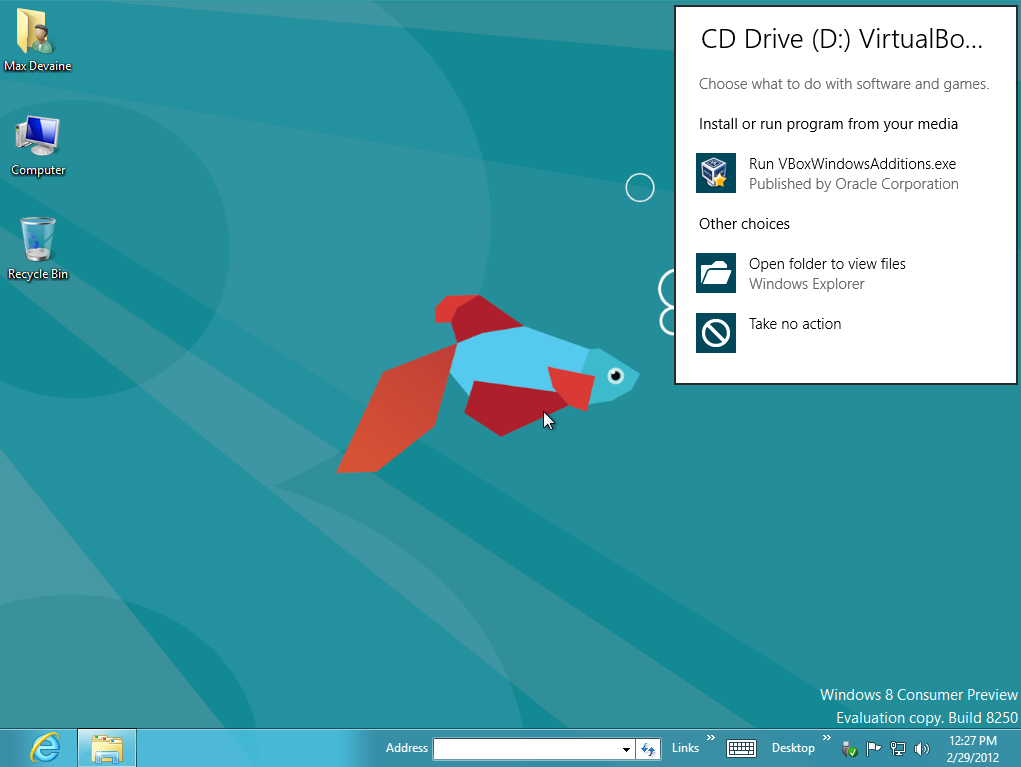Open the Recycle Bin icon

[38, 249]
